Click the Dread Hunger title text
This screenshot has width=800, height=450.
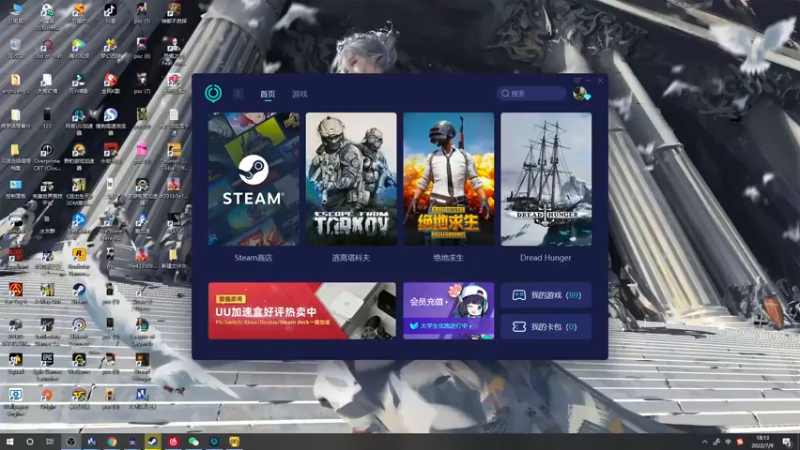[545, 258]
